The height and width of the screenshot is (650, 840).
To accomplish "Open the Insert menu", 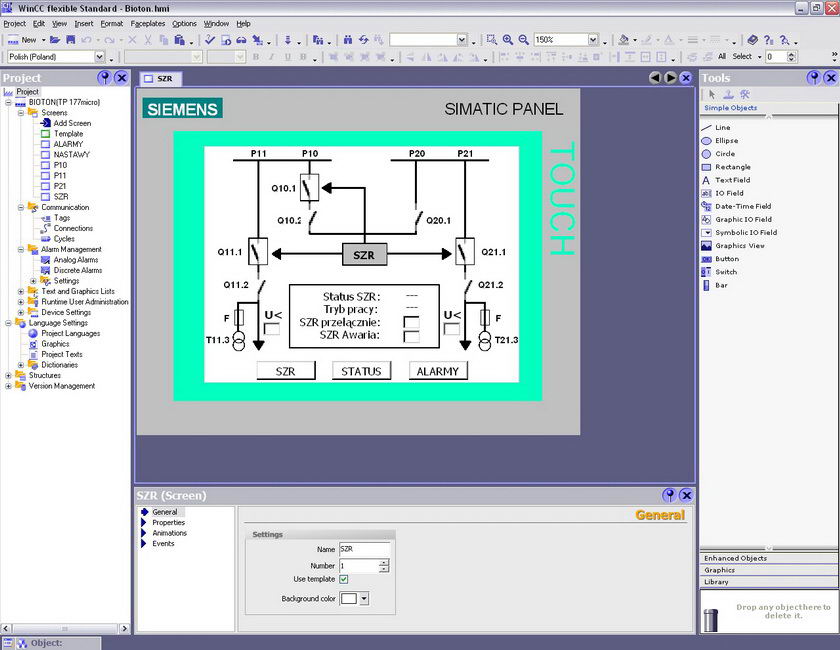I will [x=84, y=24].
